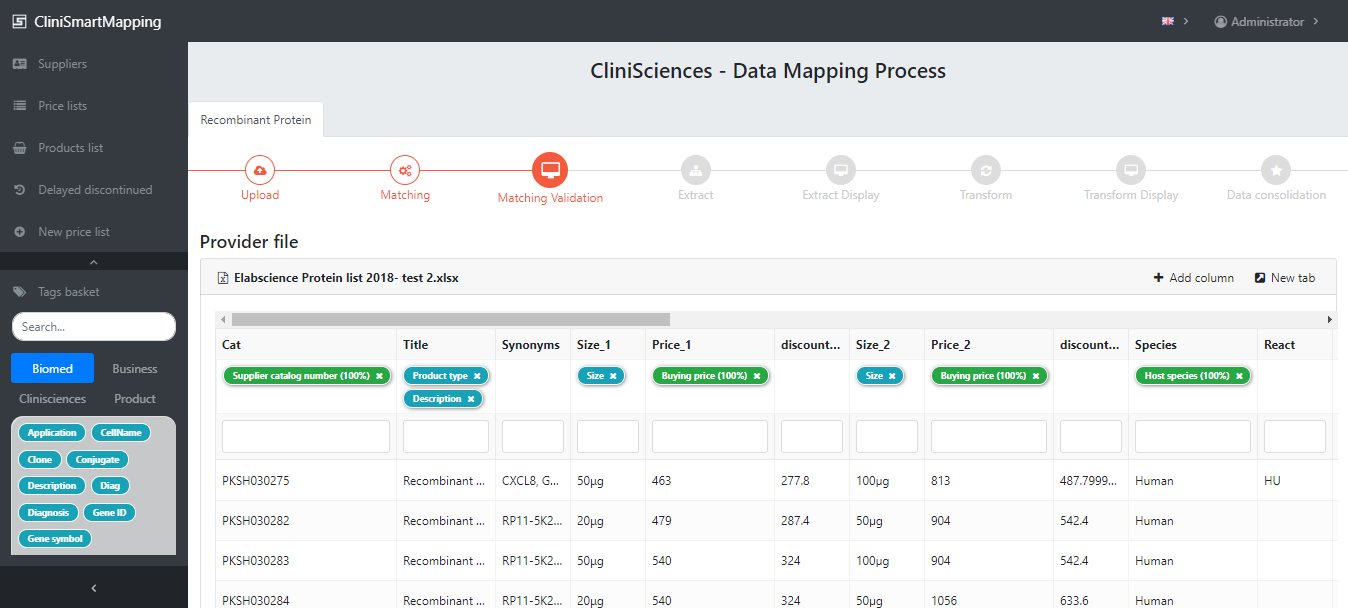Select the Clinisciences tag category
This screenshot has height=608, width=1348.
pos(52,398)
